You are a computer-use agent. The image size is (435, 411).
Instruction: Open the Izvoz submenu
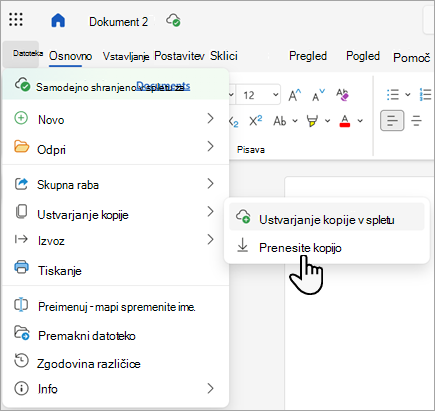(115, 240)
